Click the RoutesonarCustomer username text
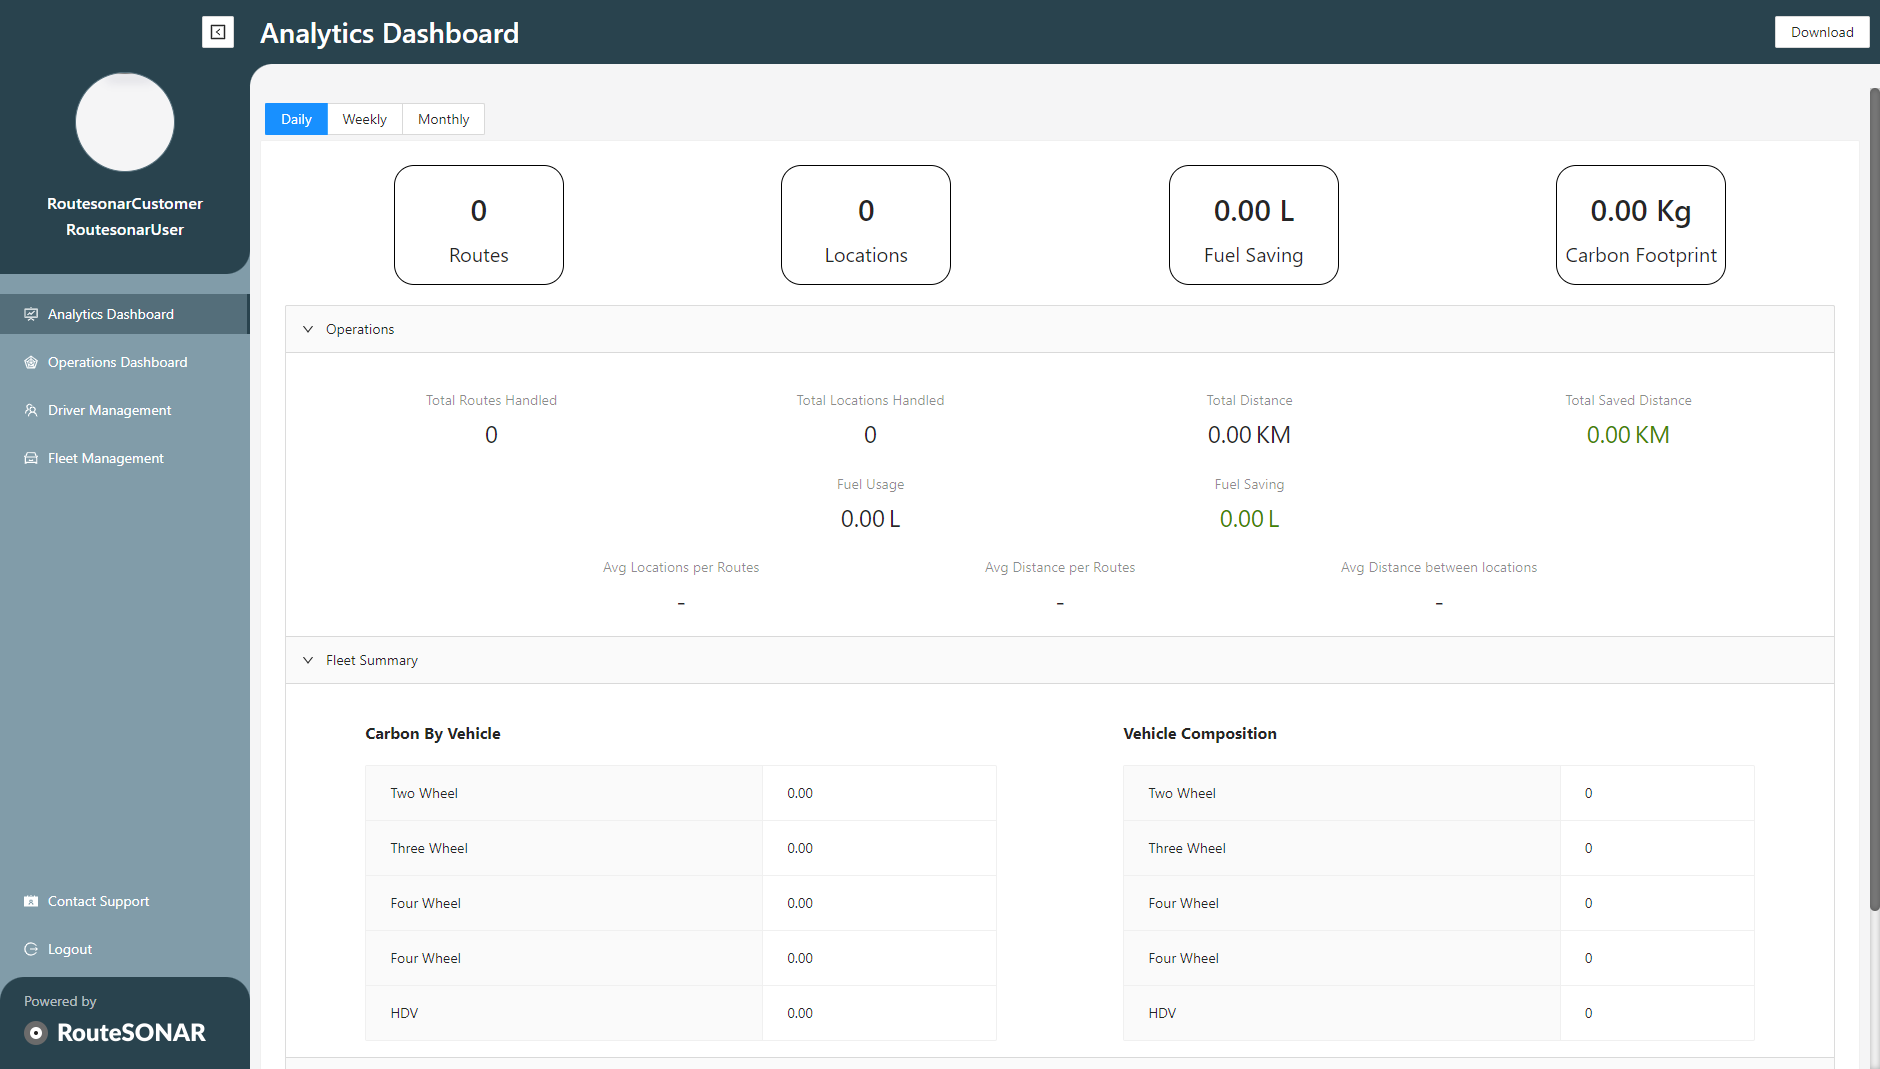 [x=125, y=203]
